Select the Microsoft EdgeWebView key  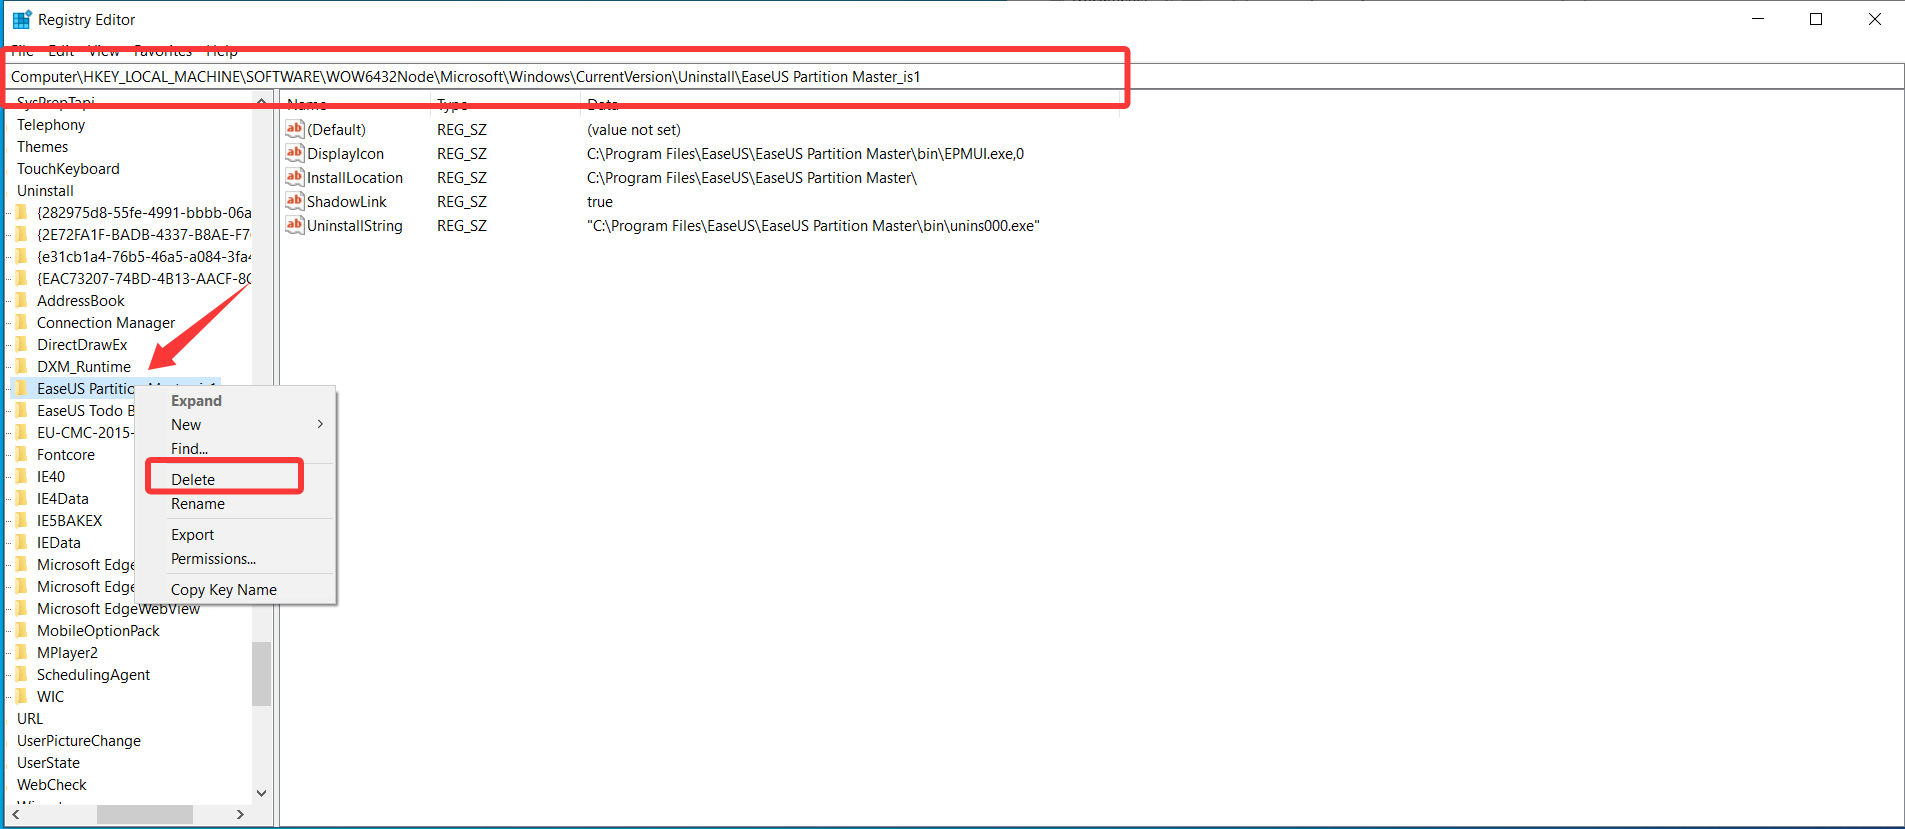(118, 608)
